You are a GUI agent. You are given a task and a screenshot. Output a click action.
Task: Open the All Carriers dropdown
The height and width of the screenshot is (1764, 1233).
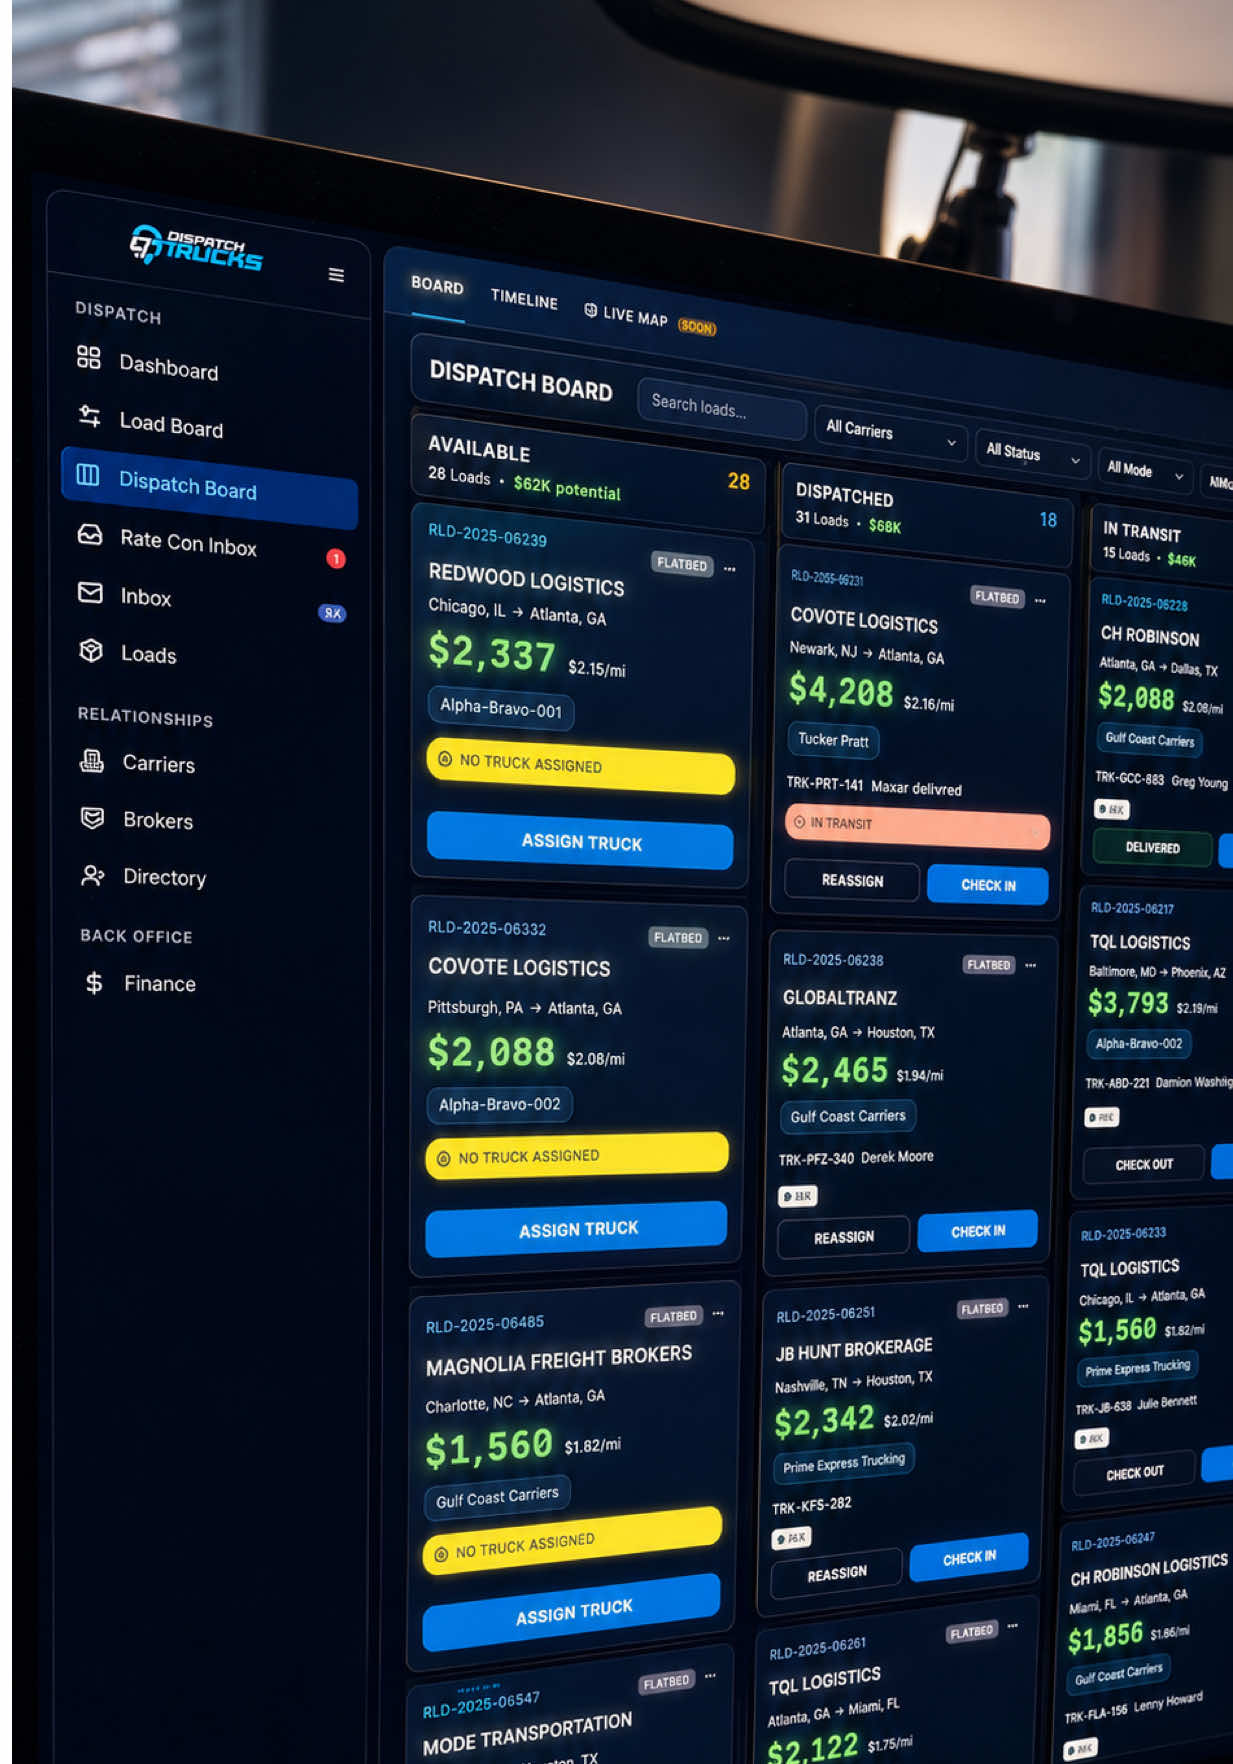click(890, 434)
